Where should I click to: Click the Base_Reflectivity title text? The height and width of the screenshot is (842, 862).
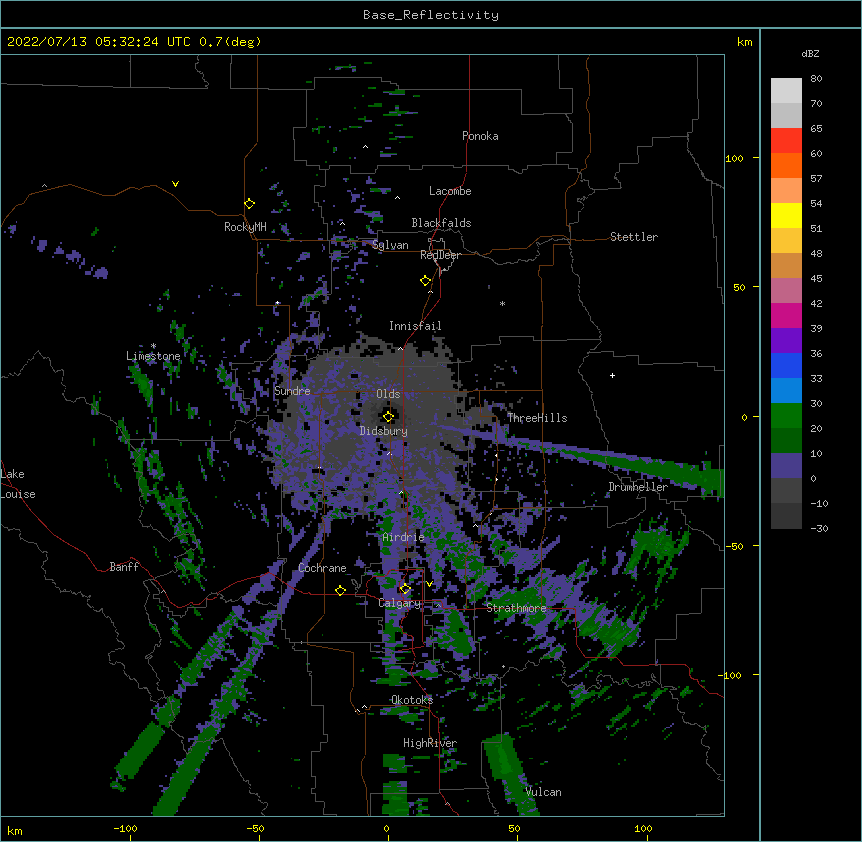coord(431,15)
